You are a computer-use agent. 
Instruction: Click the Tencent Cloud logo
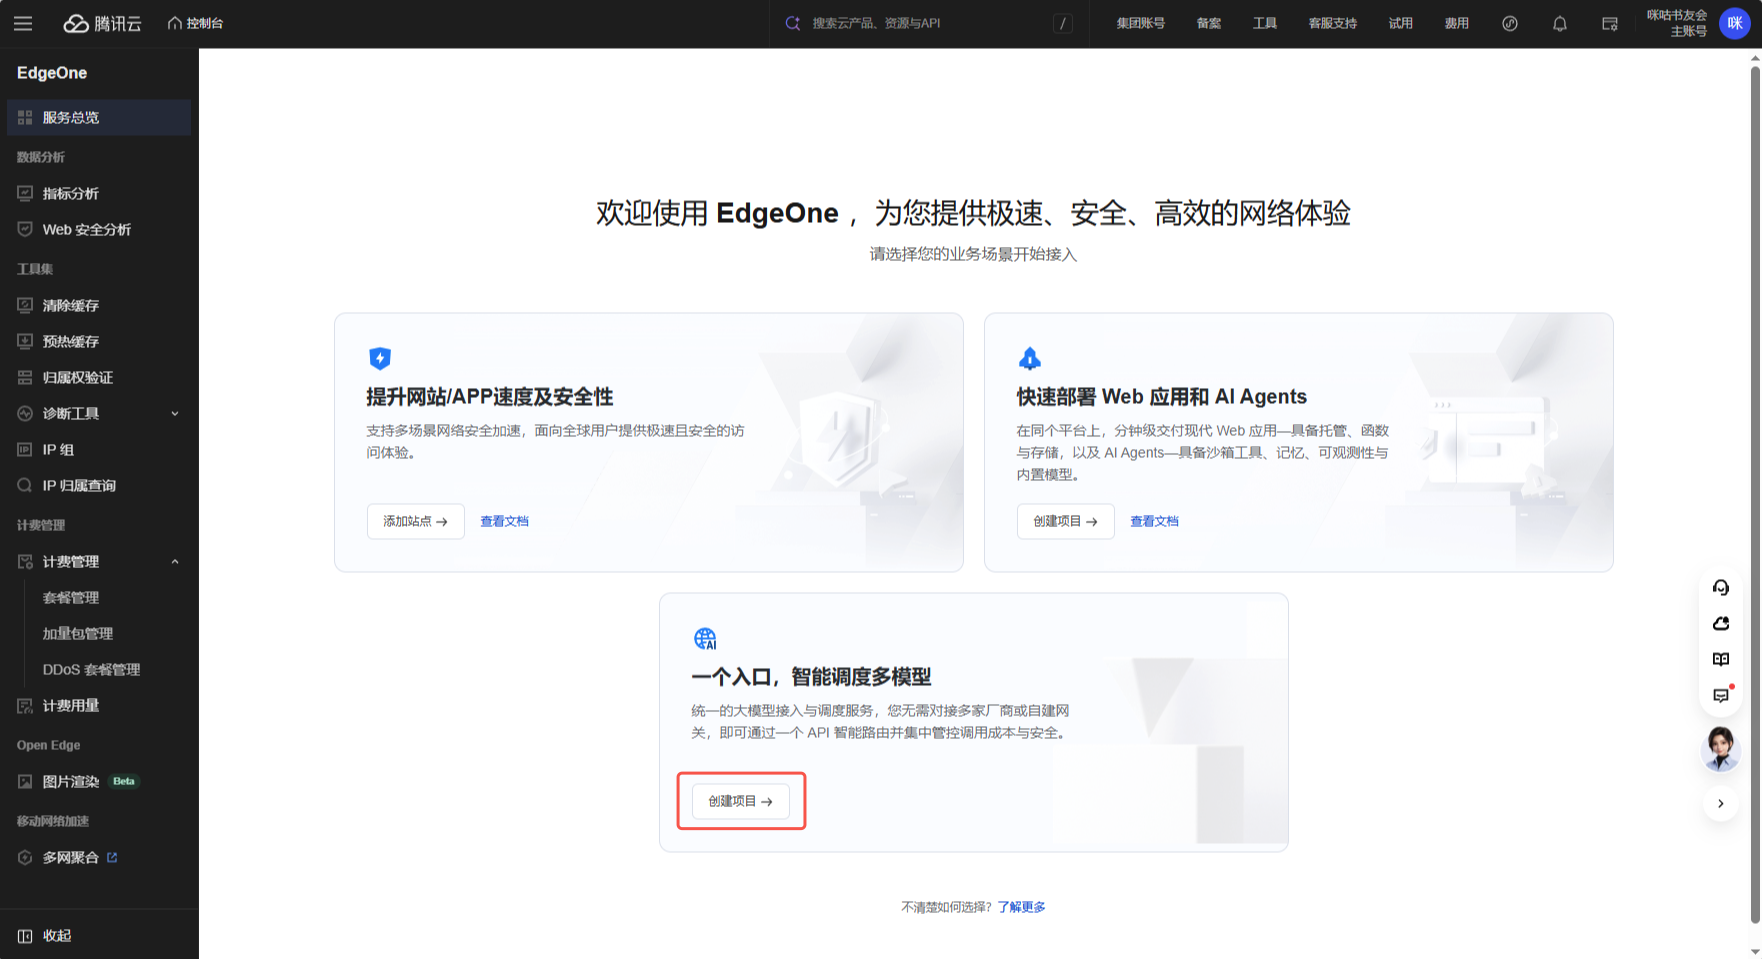pyautogui.click(x=102, y=23)
